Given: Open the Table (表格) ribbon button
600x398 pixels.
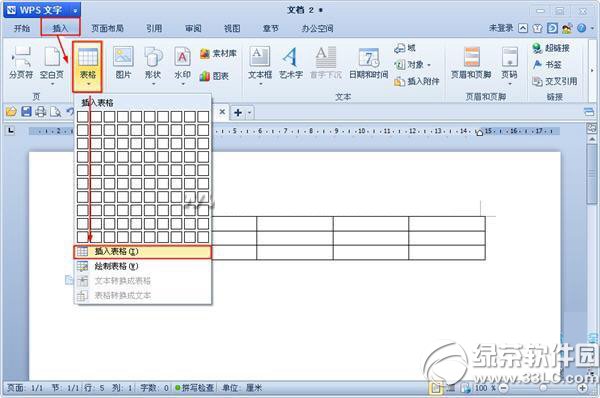Looking at the screenshot, I should coord(88,66).
